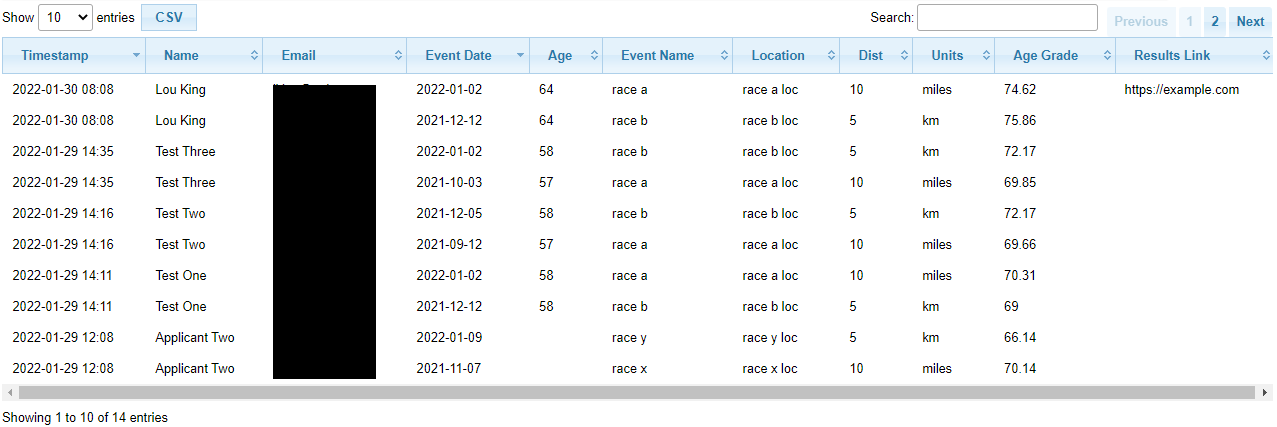Image resolution: width=1277 pixels, height=427 pixels.
Task: Sort by Age Grade column header
Action: point(1055,56)
